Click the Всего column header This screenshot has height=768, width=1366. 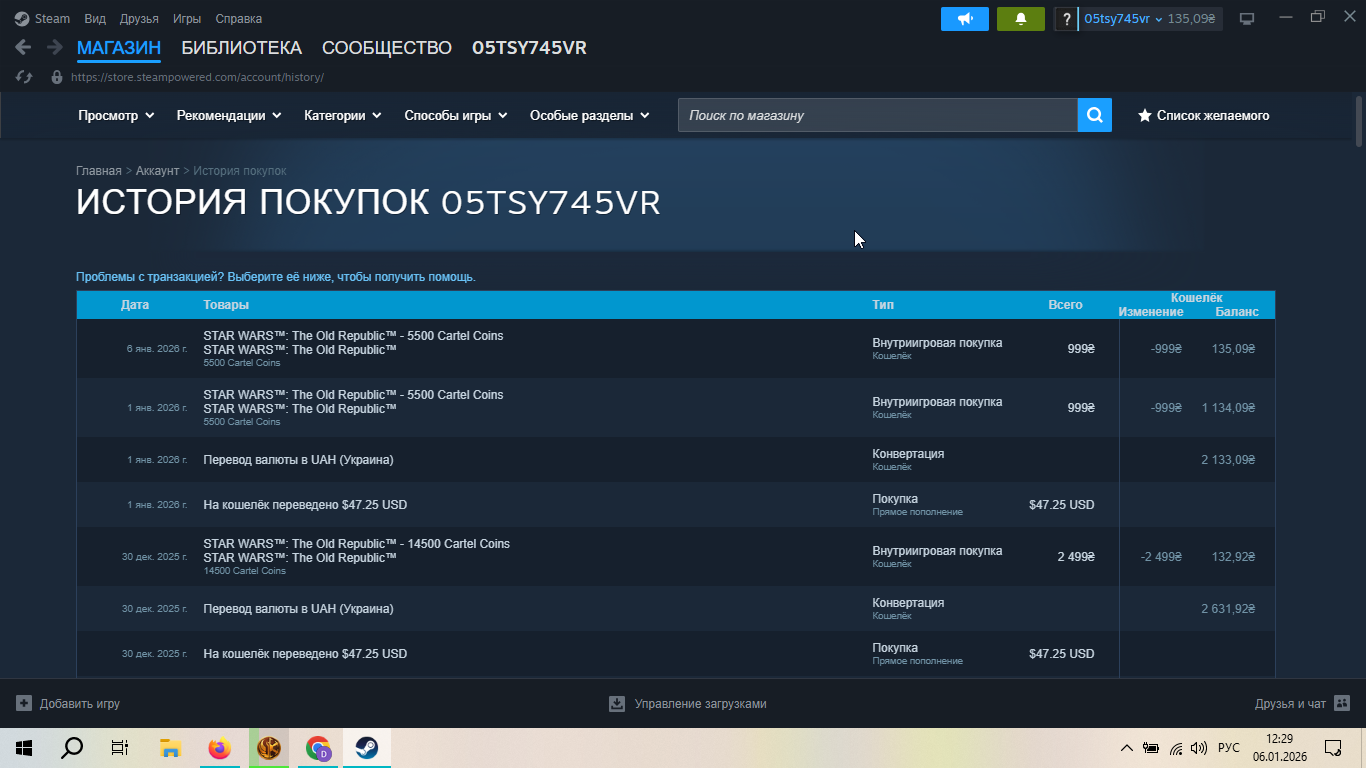(x=1065, y=305)
